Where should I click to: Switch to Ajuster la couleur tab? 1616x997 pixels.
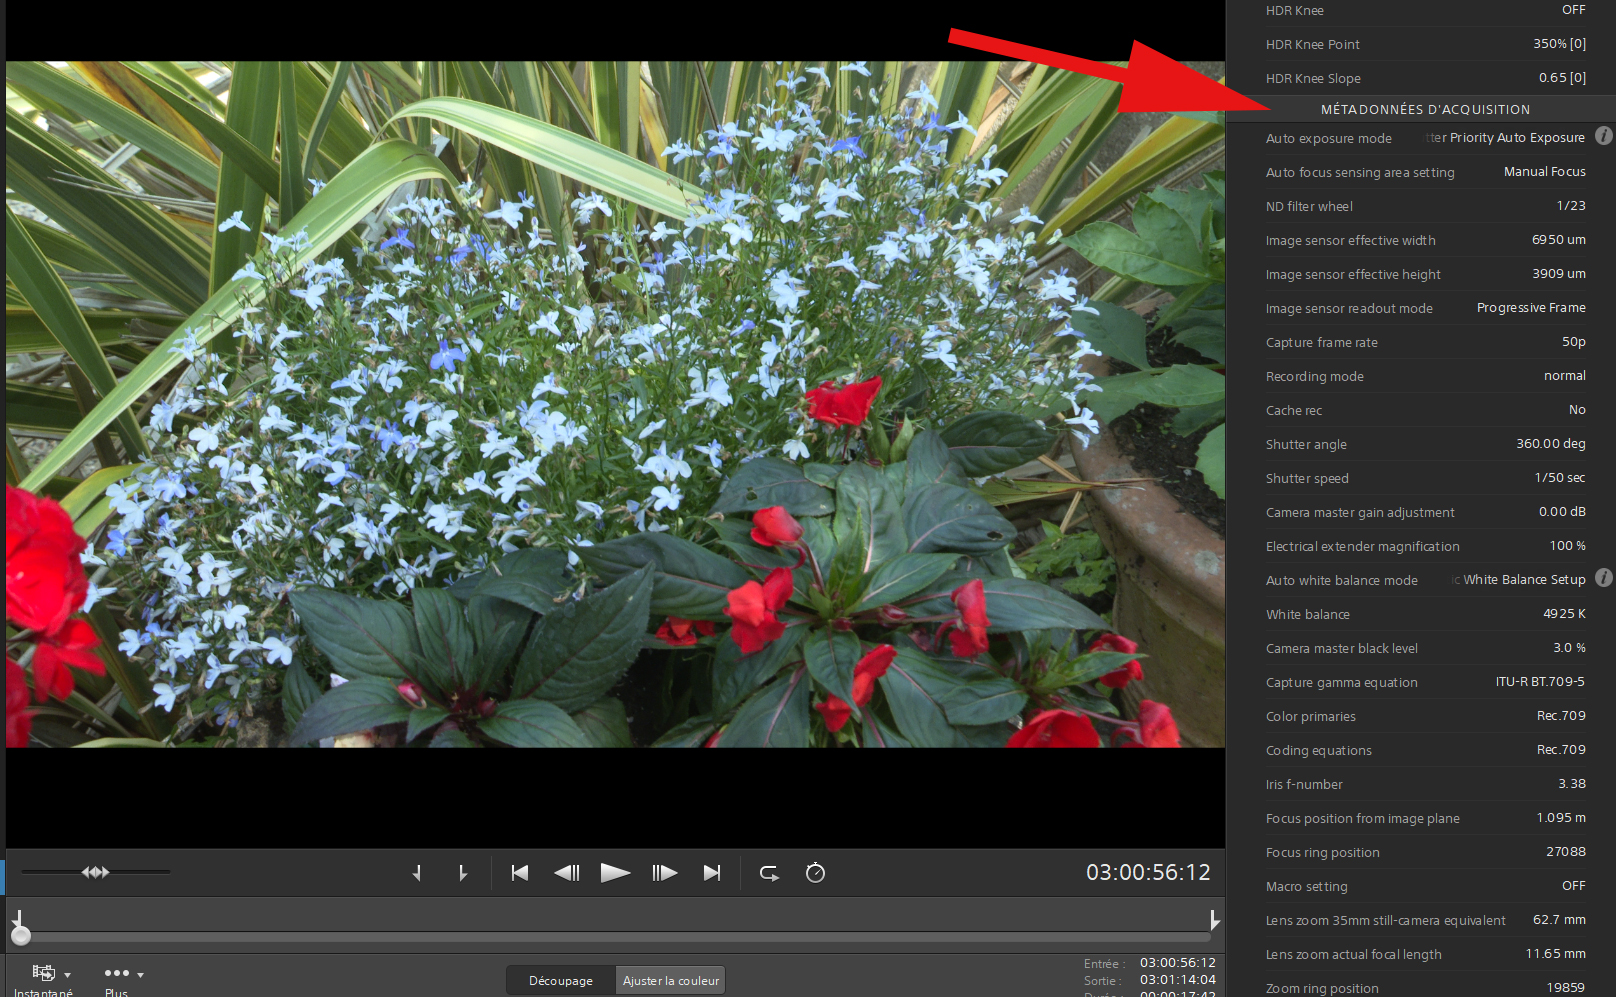click(671, 981)
